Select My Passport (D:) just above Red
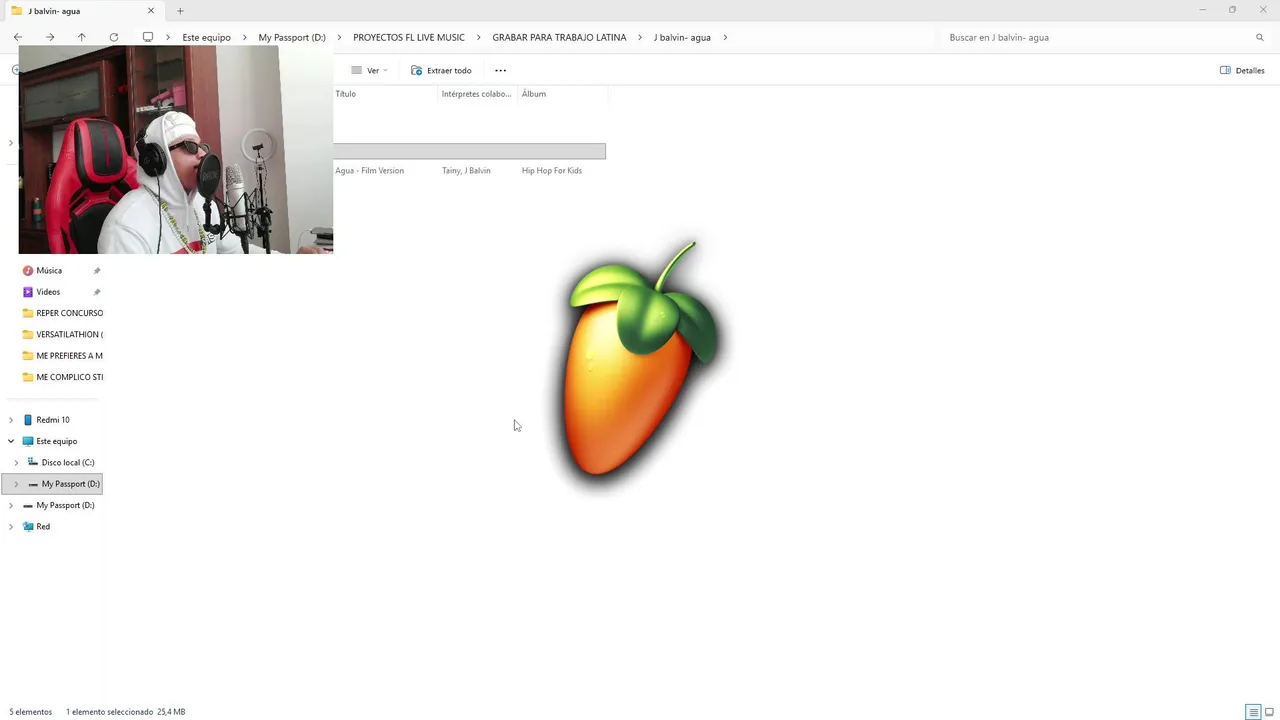 tap(65, 505)
